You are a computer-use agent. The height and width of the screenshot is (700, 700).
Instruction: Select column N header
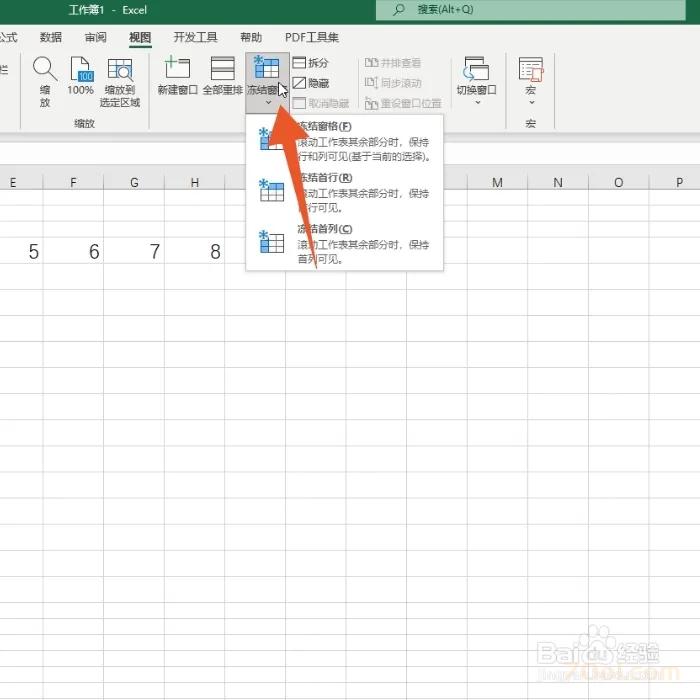(x=558, y=182)
